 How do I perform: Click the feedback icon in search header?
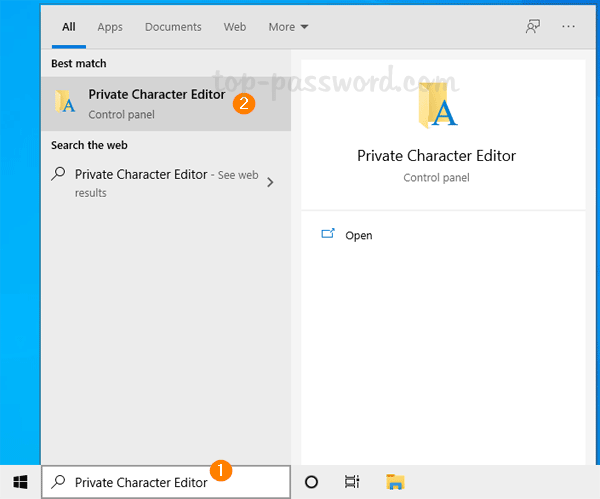click(533, 27)
